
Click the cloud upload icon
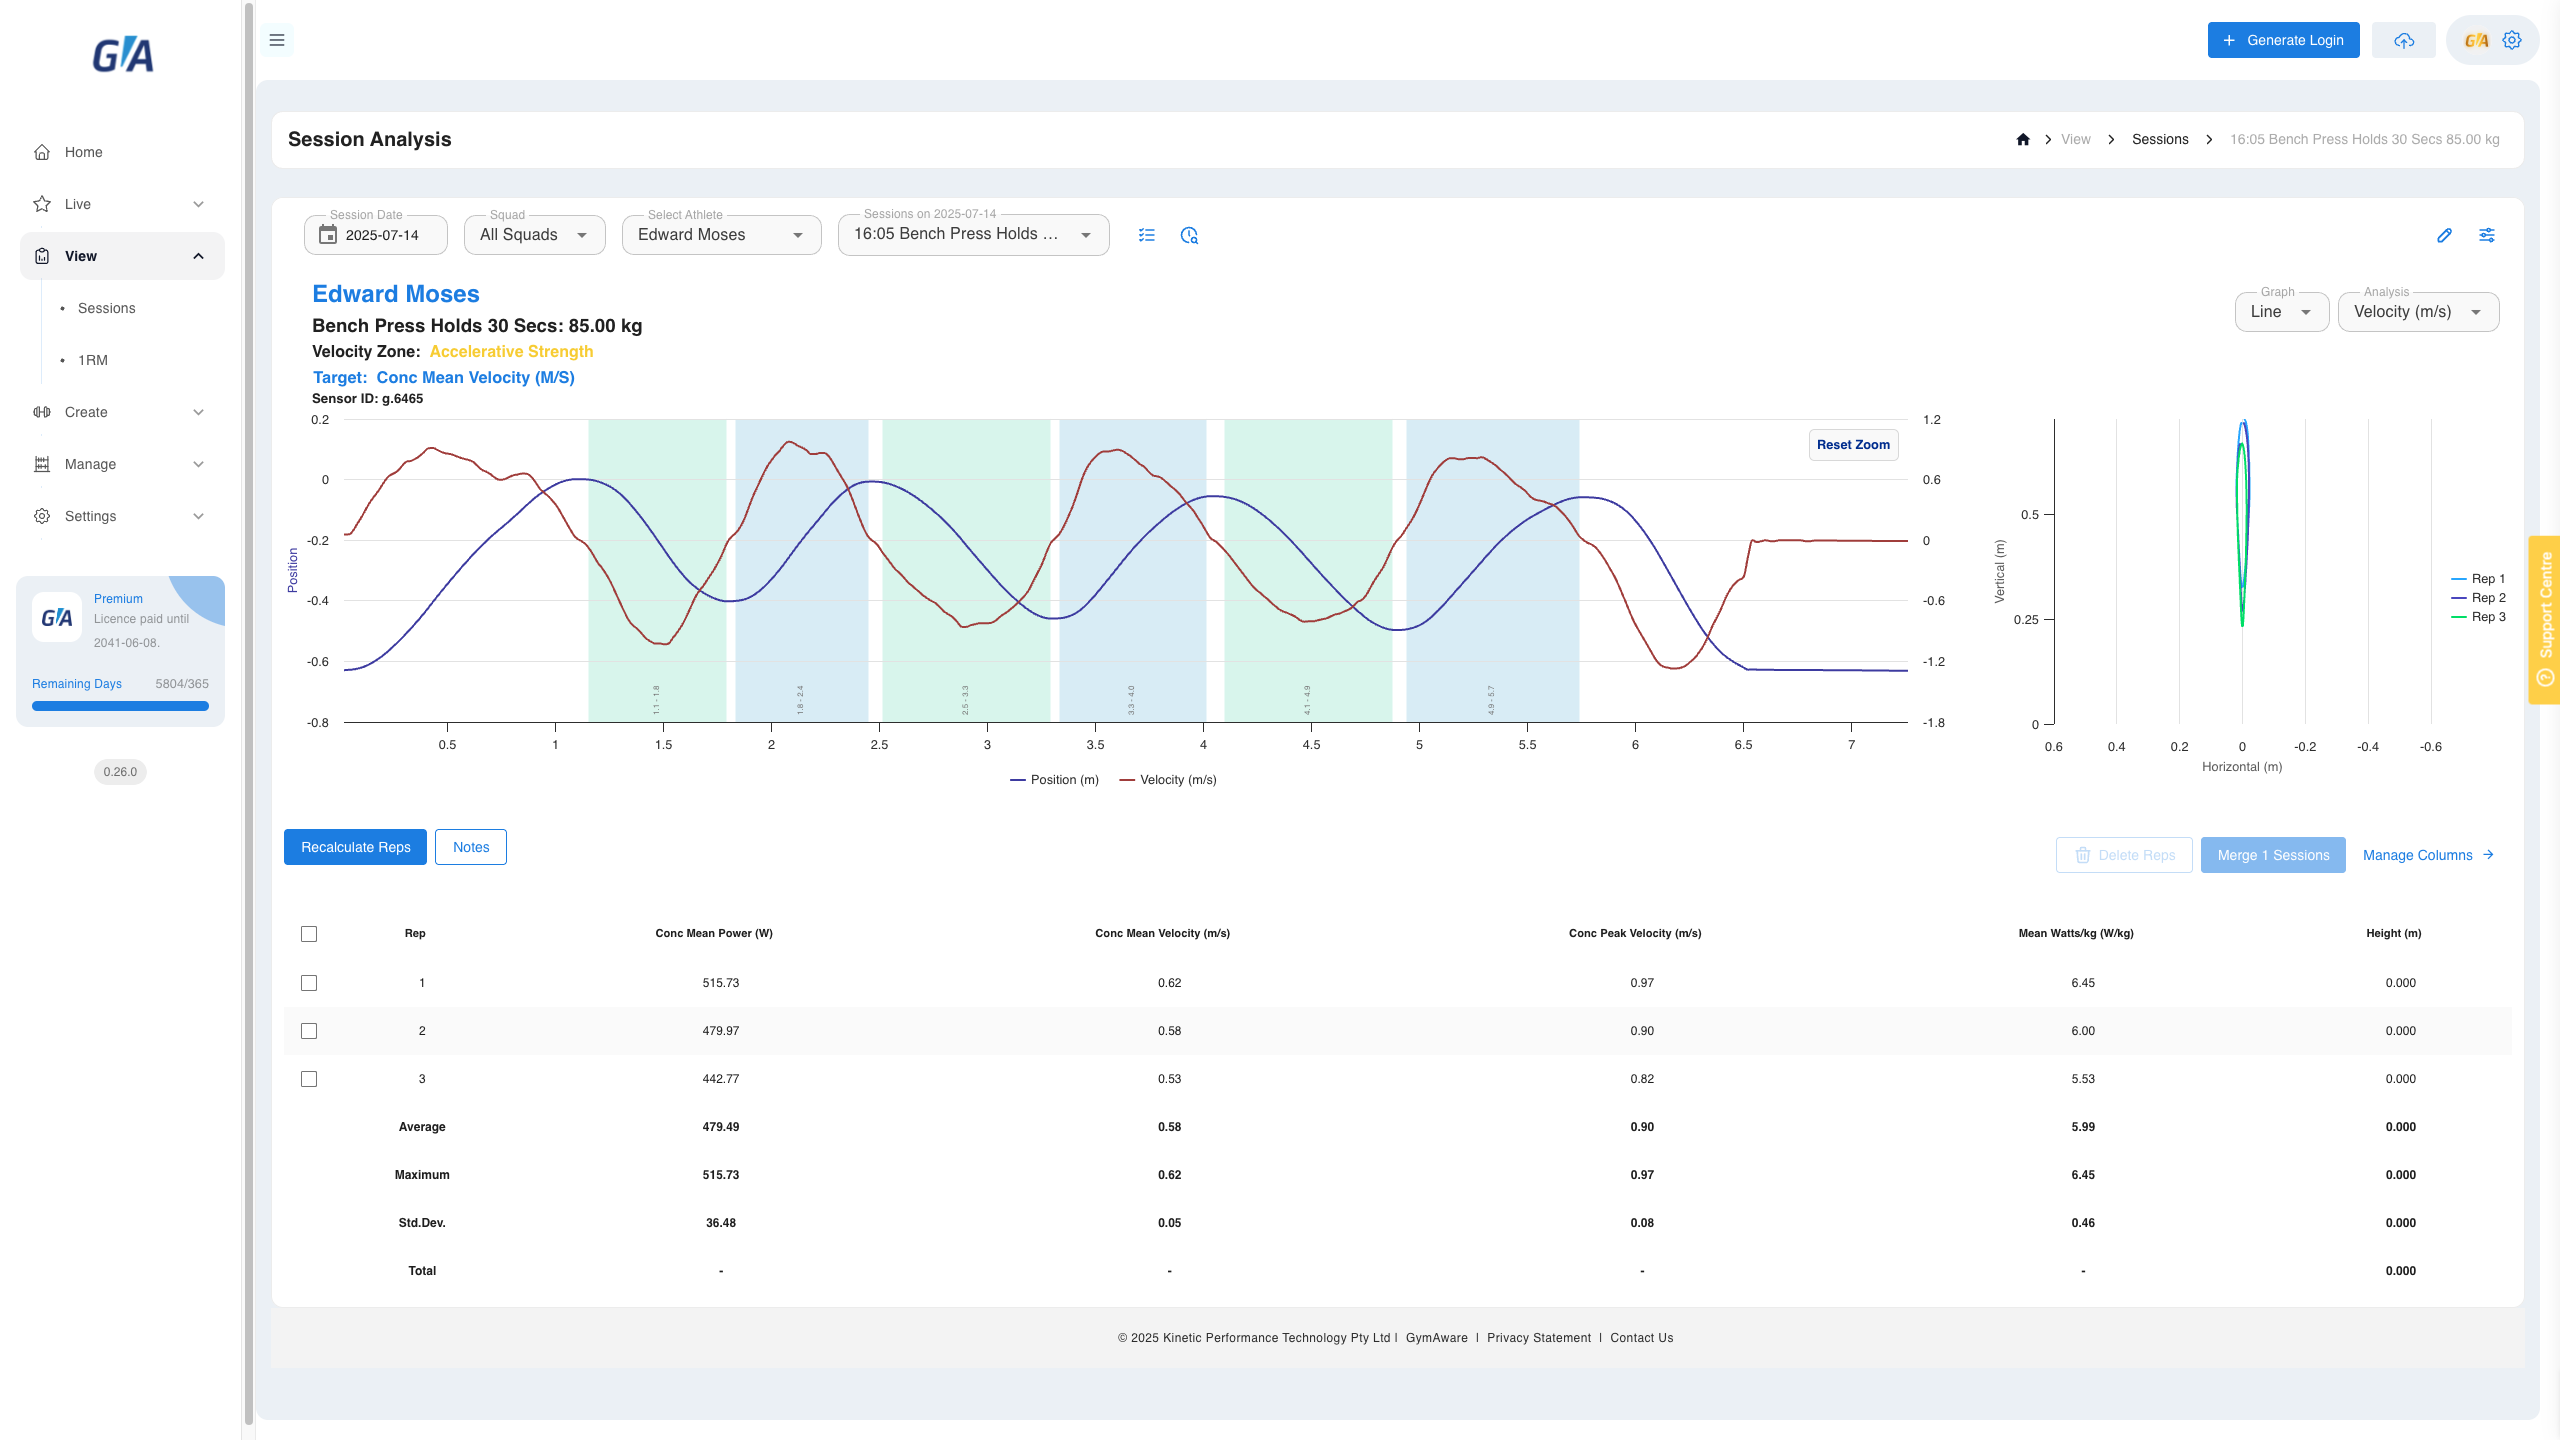coord(2404,40)
